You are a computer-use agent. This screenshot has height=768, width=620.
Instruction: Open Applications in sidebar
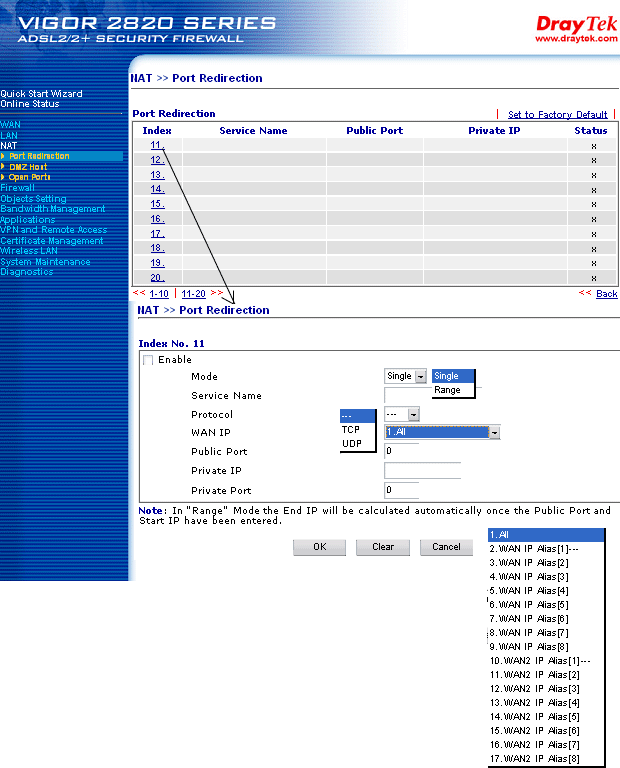click(x=27, y=220)
